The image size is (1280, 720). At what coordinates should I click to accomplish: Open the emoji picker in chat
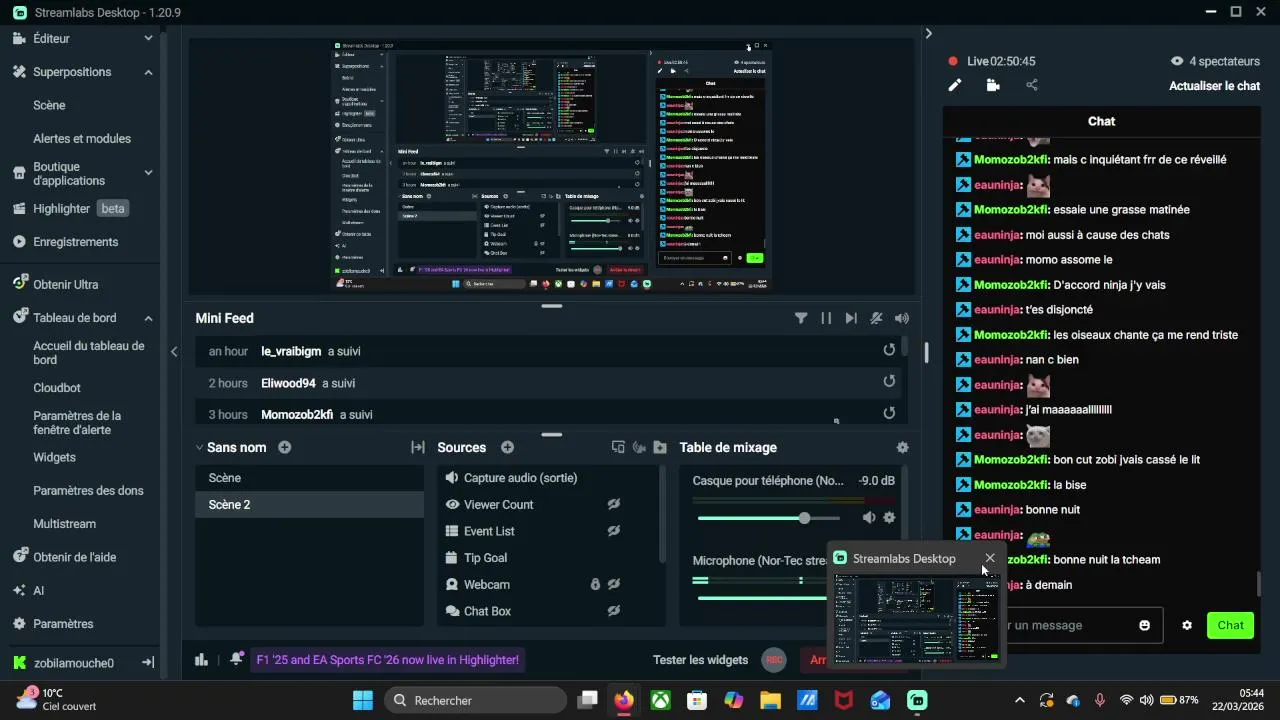tap(1144, 625)
